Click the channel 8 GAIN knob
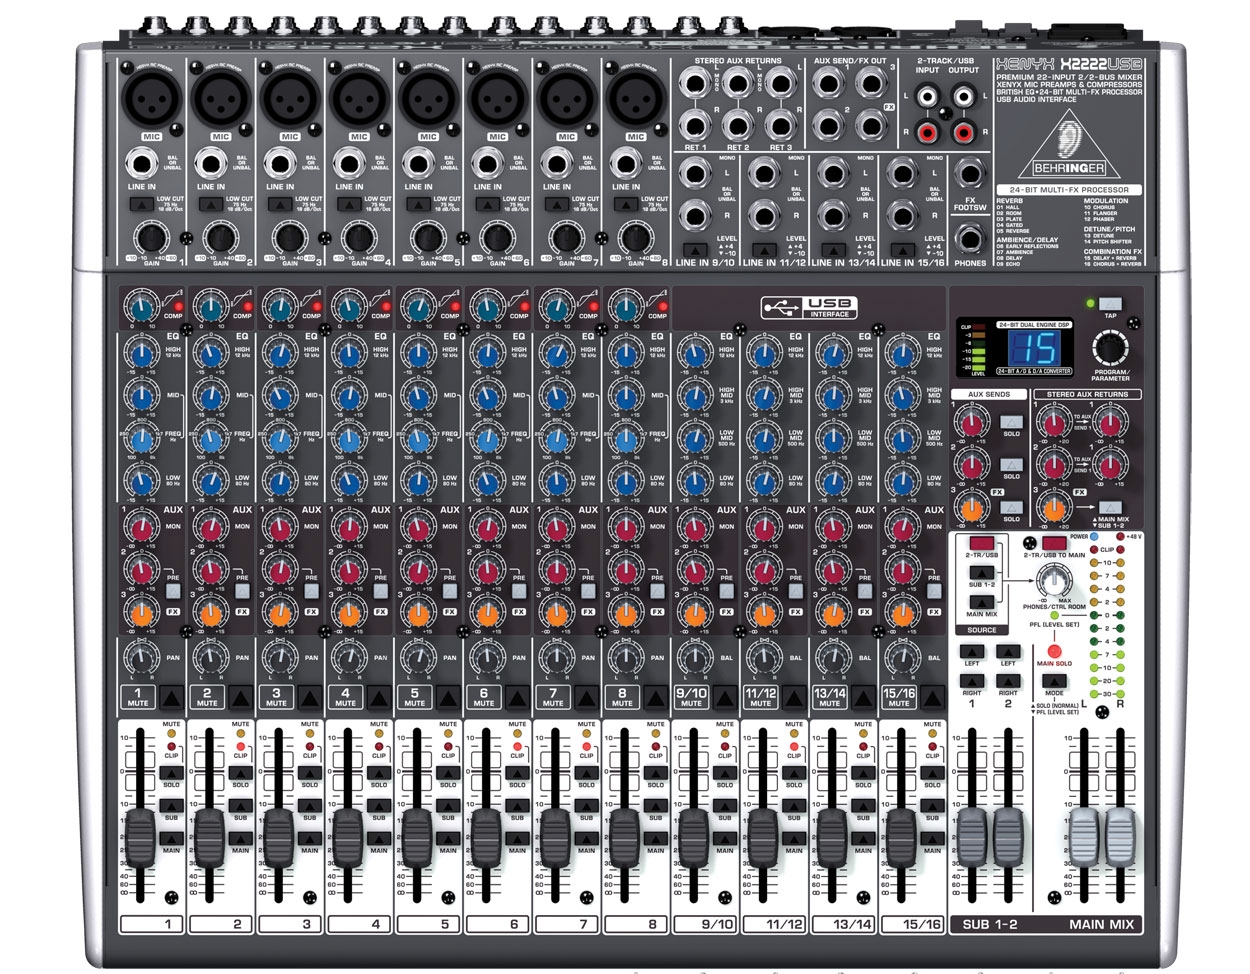 click(x=634, y=238)
